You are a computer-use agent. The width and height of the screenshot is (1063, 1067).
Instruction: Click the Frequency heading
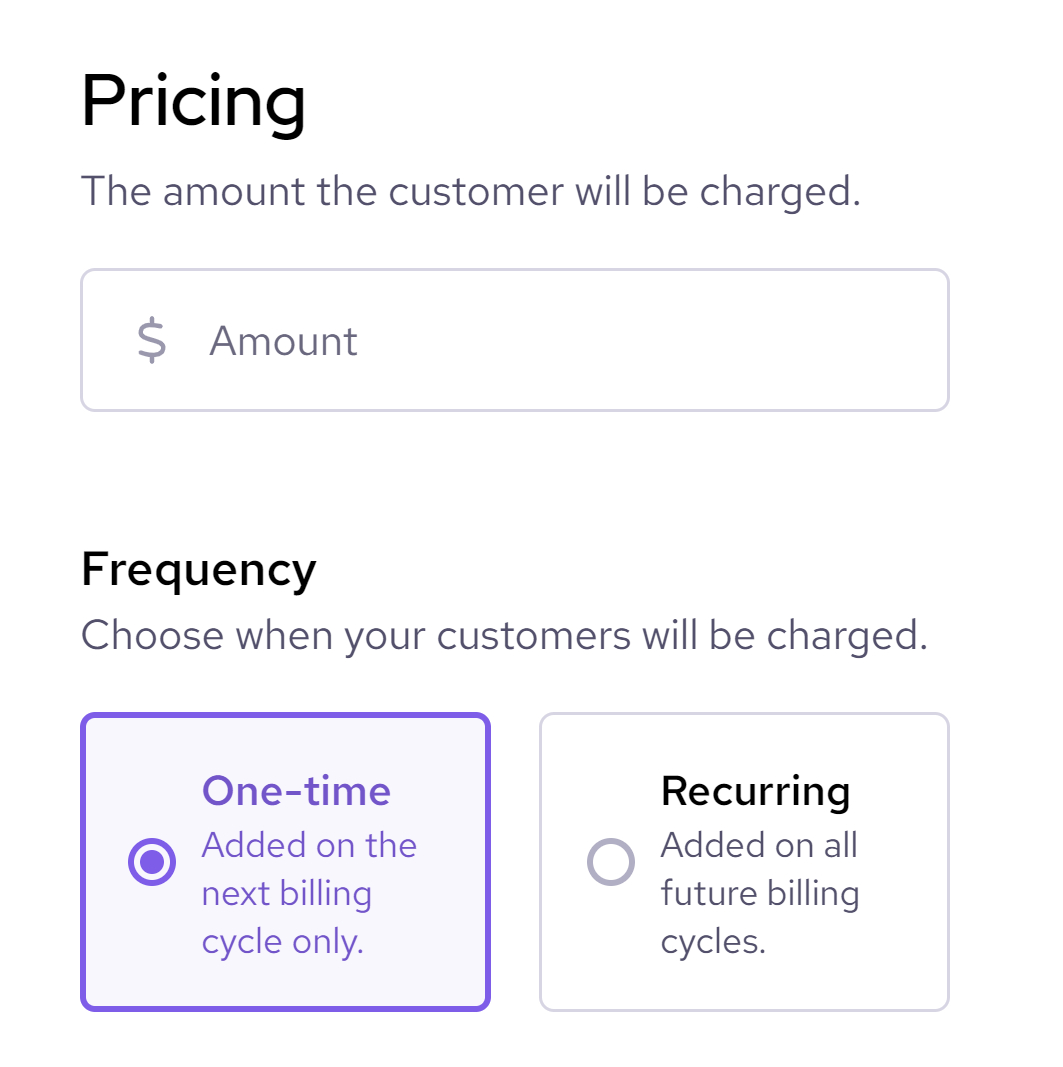pyautogui.click(x=199, y=570)
